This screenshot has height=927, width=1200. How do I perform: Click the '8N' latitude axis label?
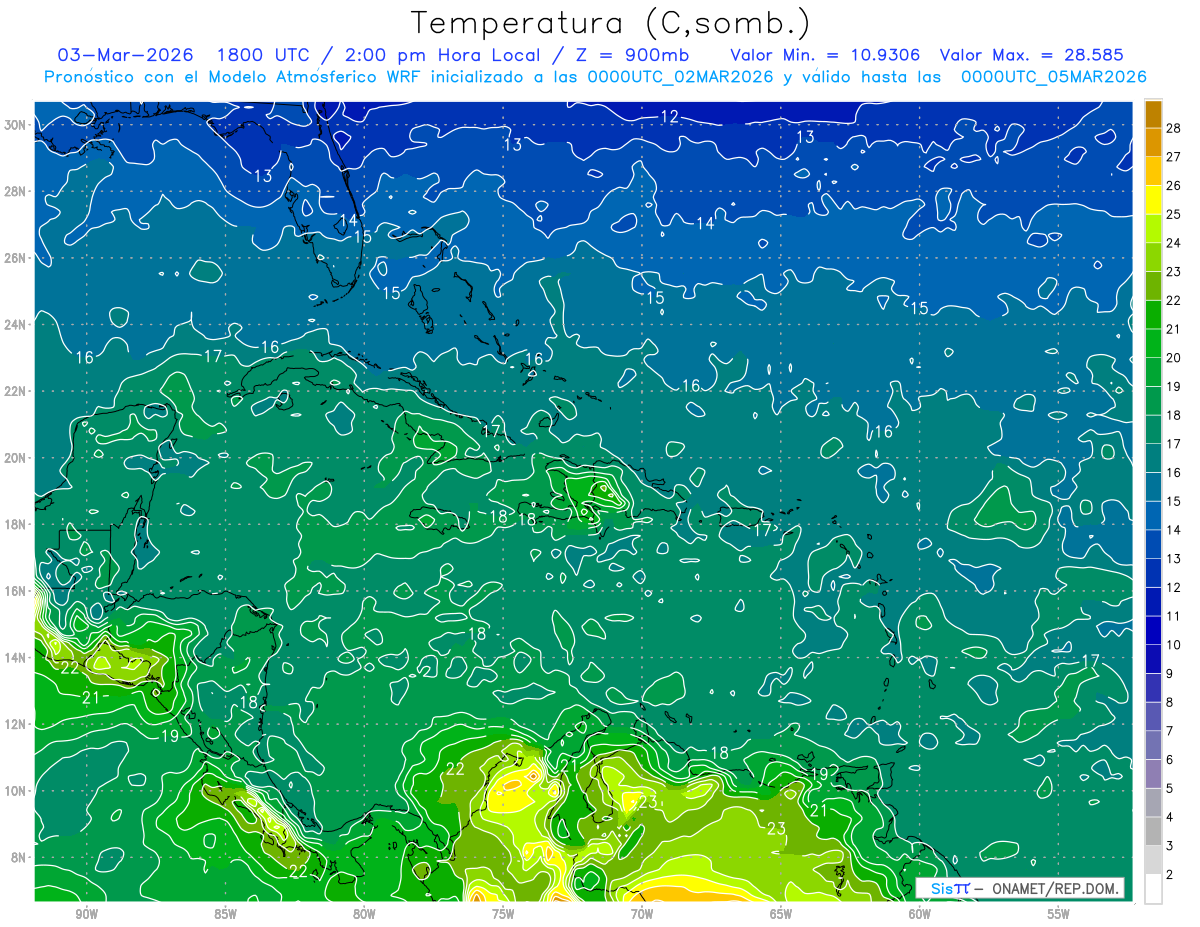(x=19, y=857)
